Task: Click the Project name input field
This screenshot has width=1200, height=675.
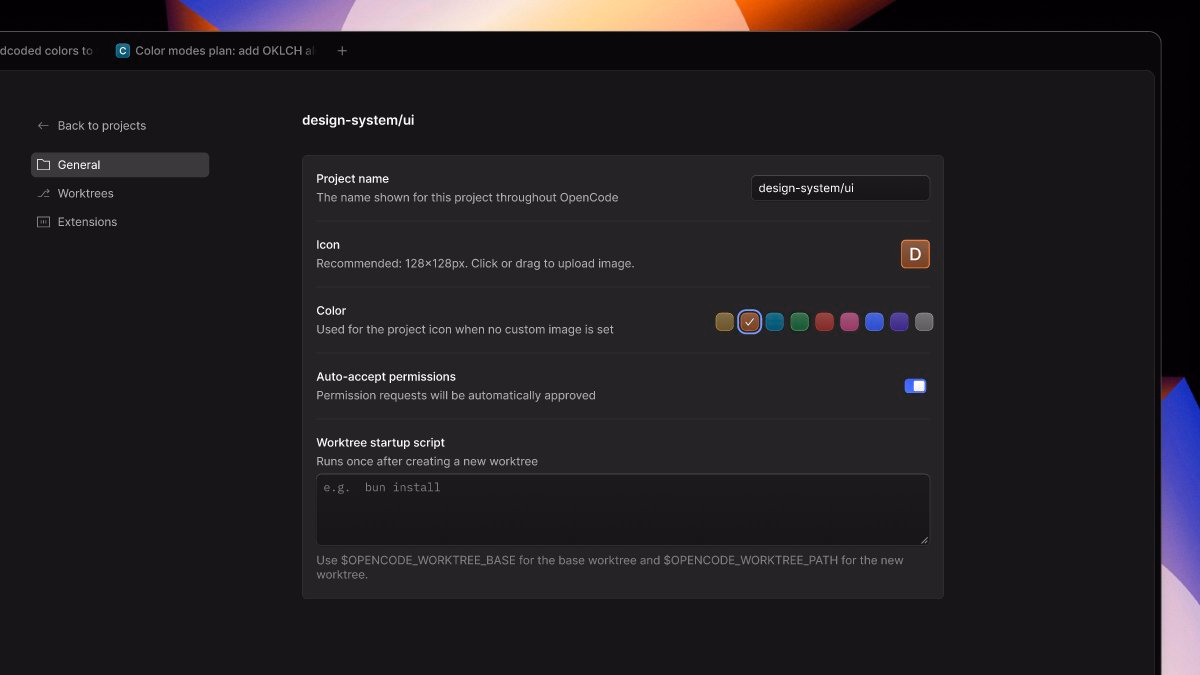Action: pyautogui.click(x=840, y=188)
